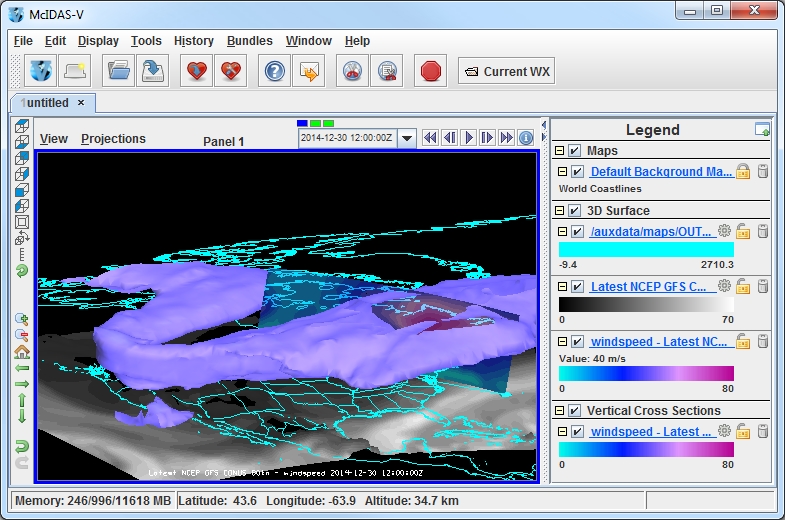Toggle Latest NCEP GFS layer checkbox

pos(577,287)
